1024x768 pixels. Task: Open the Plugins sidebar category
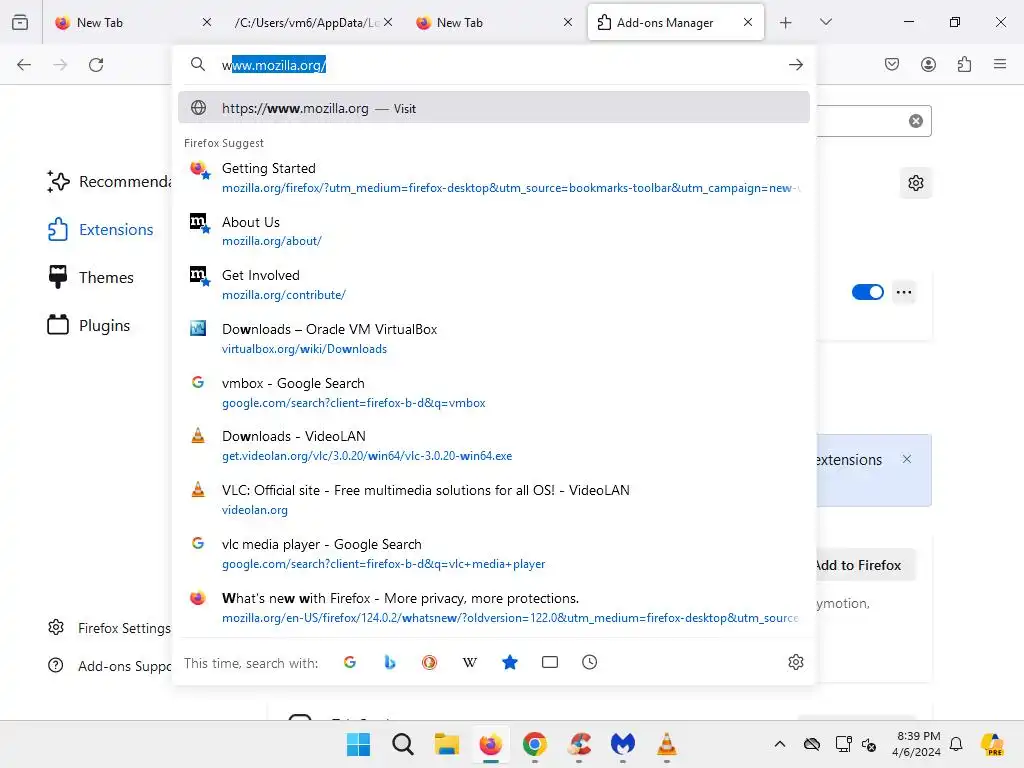tap(89, 325)
